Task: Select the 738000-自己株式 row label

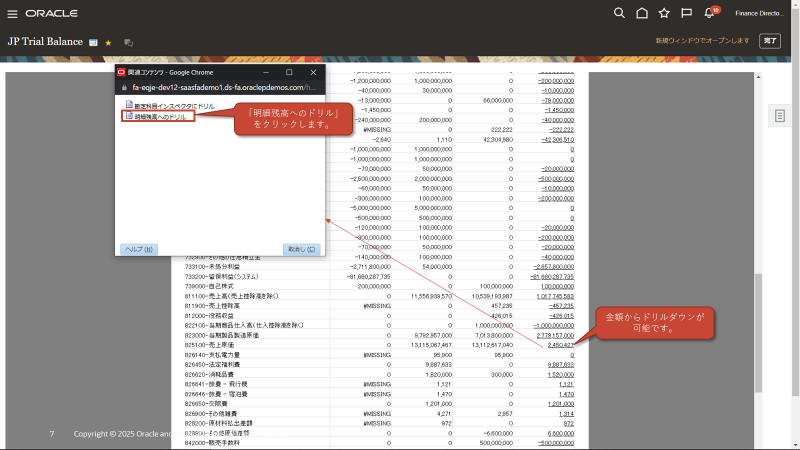Action: coord(209,286)
